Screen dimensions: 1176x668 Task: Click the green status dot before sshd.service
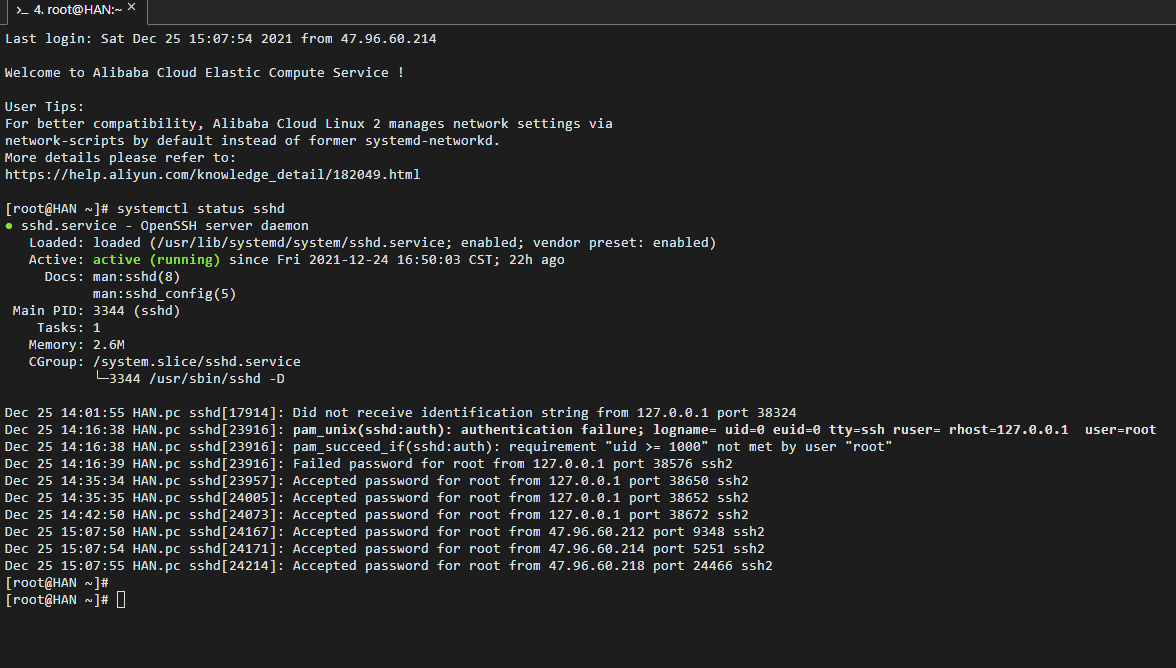[9, 226]
